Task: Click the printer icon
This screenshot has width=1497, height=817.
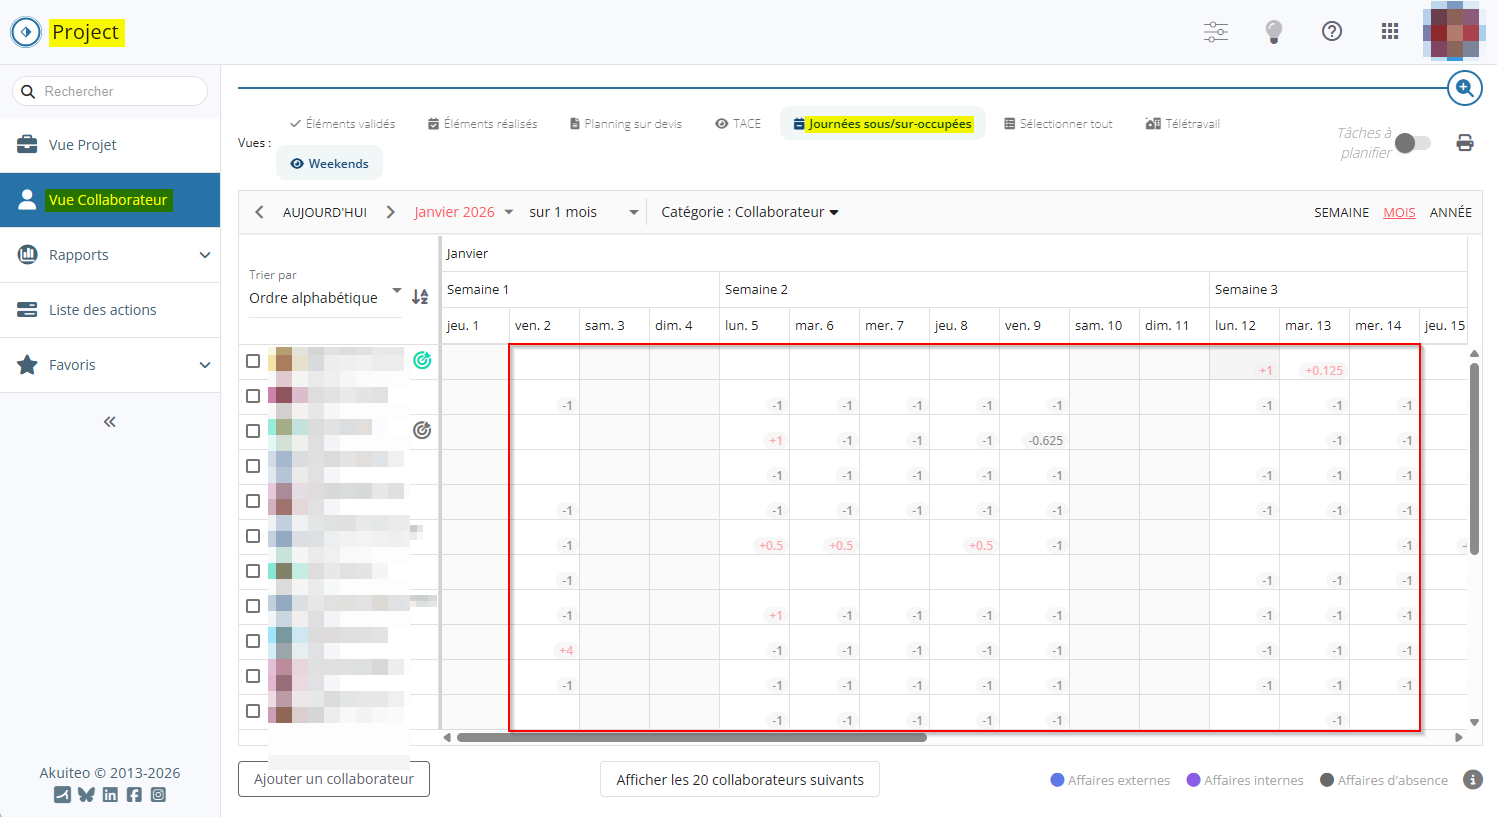Action: 1464,143
